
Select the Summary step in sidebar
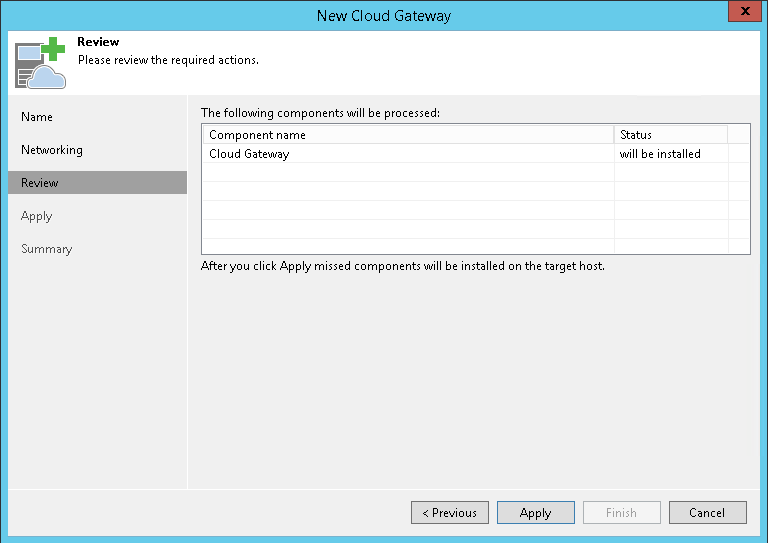(47, 249)
